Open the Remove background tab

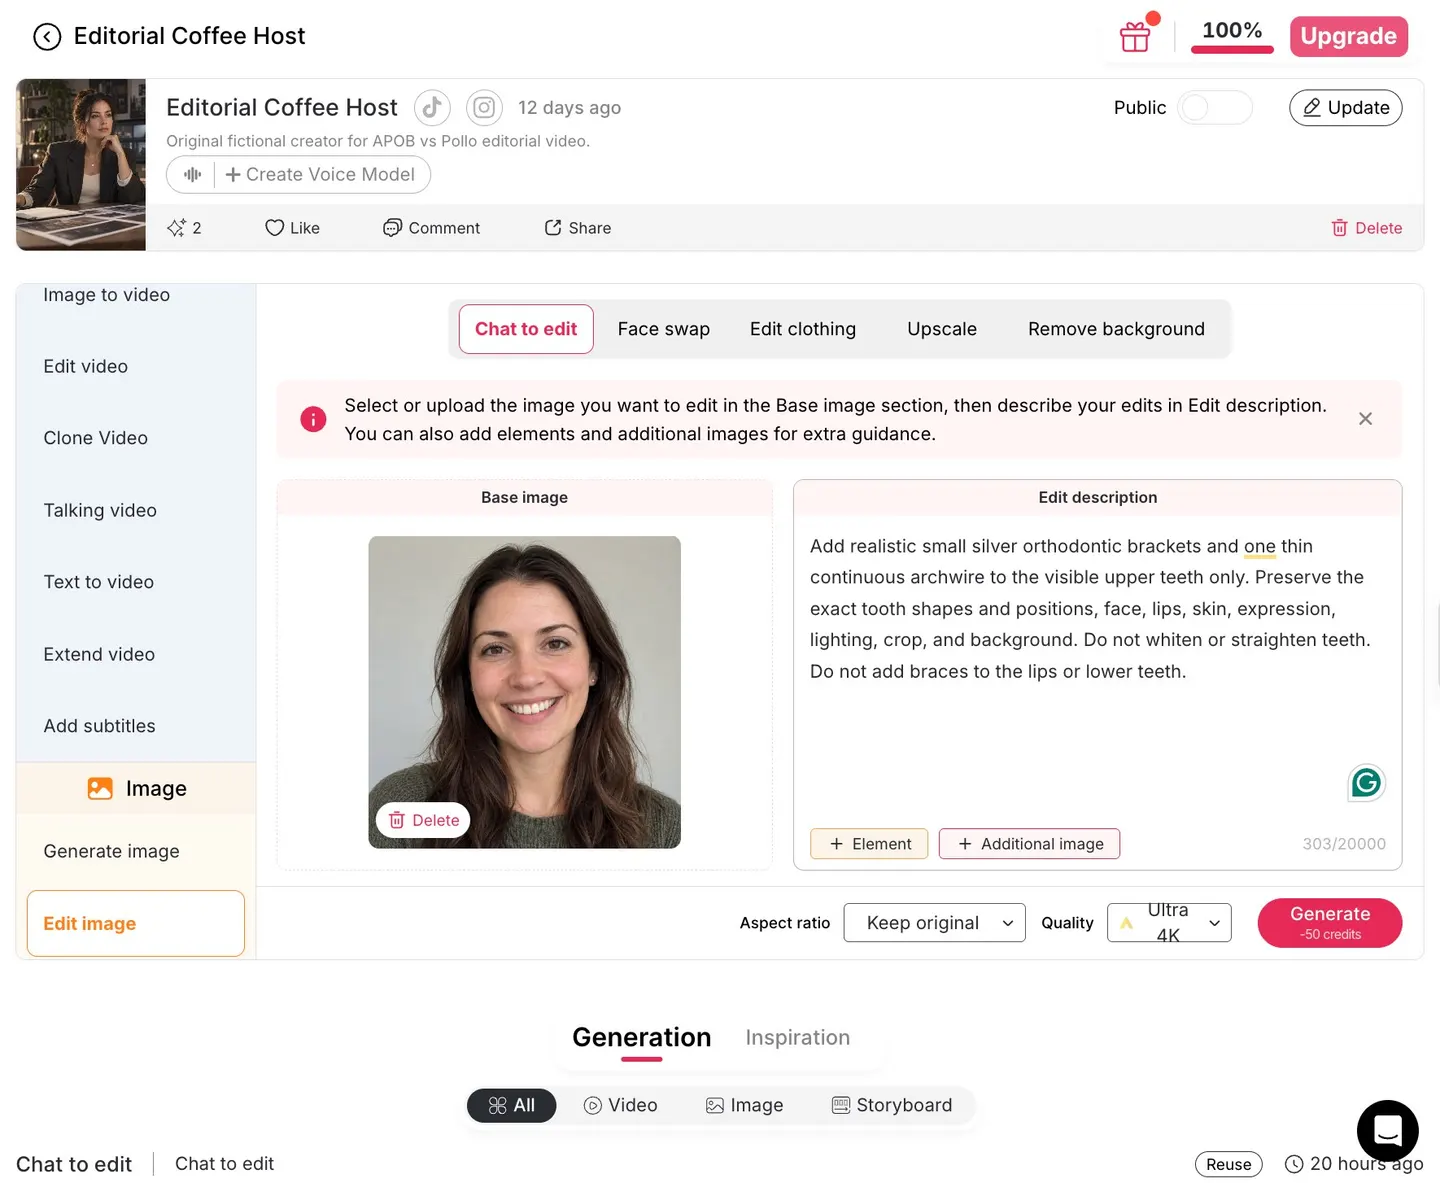point(1116,329)
